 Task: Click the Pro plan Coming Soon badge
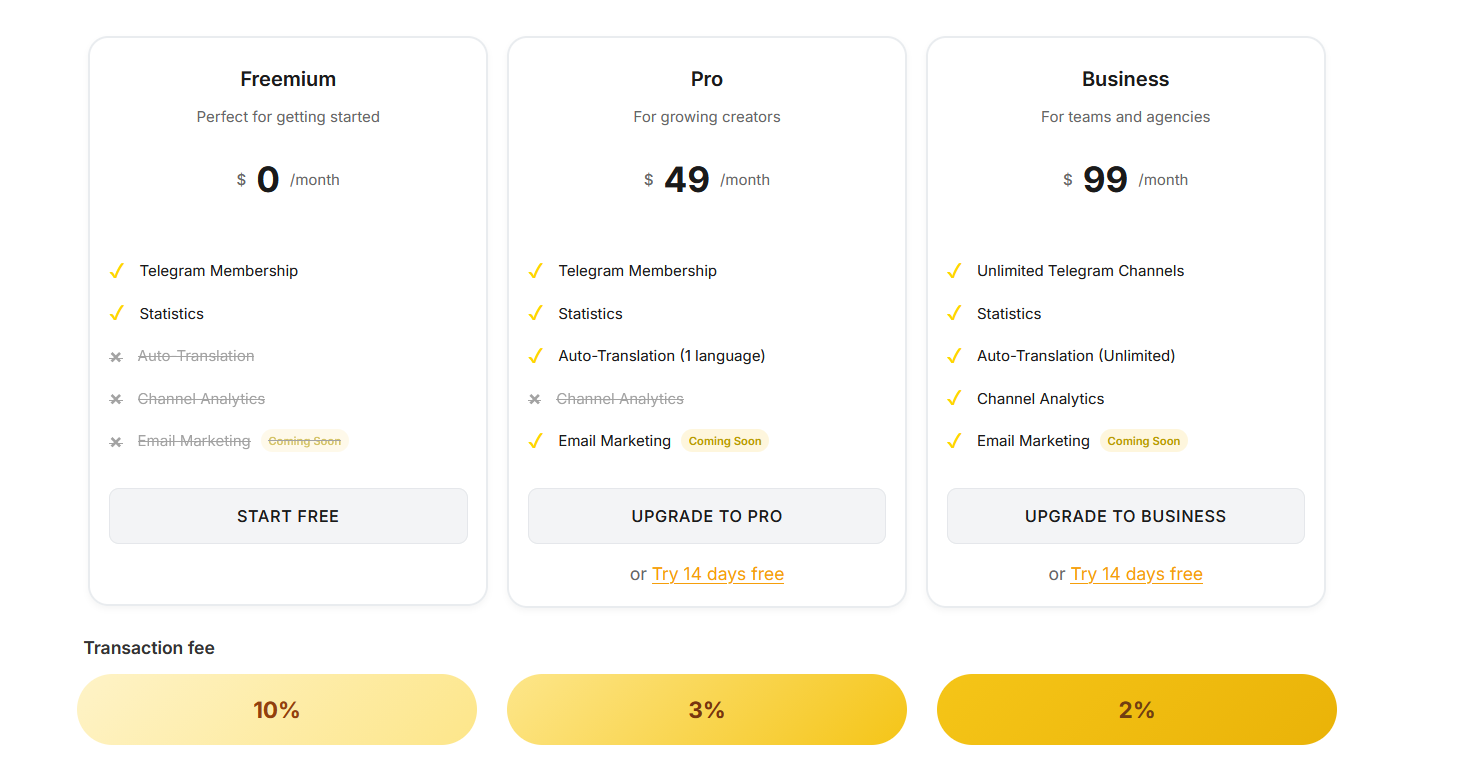click(x=725, y=441)
